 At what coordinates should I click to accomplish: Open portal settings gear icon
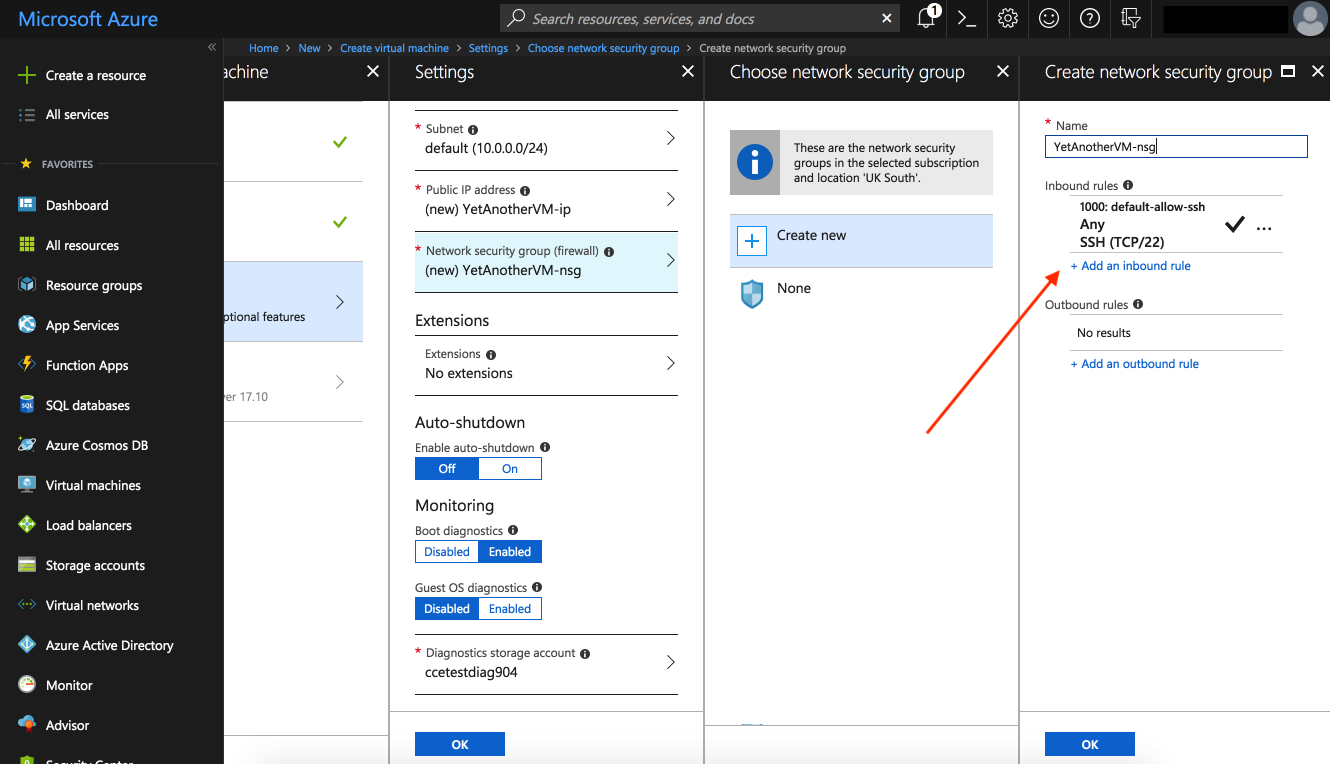point(1008,18)
